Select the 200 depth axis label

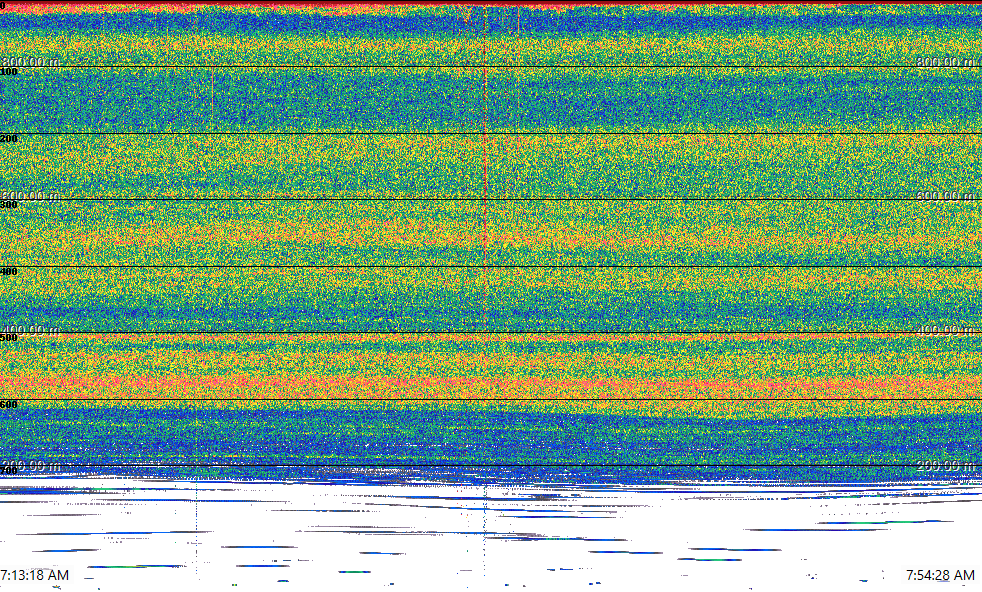coord(9,138)
